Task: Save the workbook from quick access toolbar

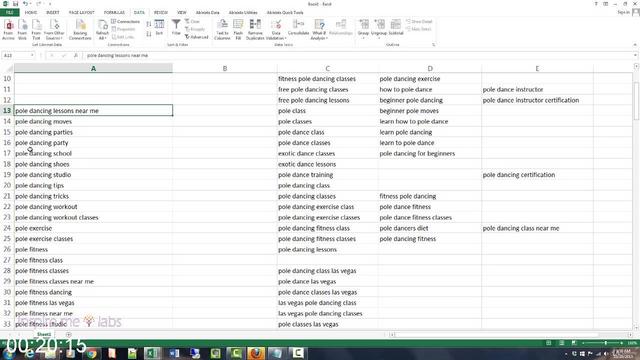Action: (x=15, y=4)
